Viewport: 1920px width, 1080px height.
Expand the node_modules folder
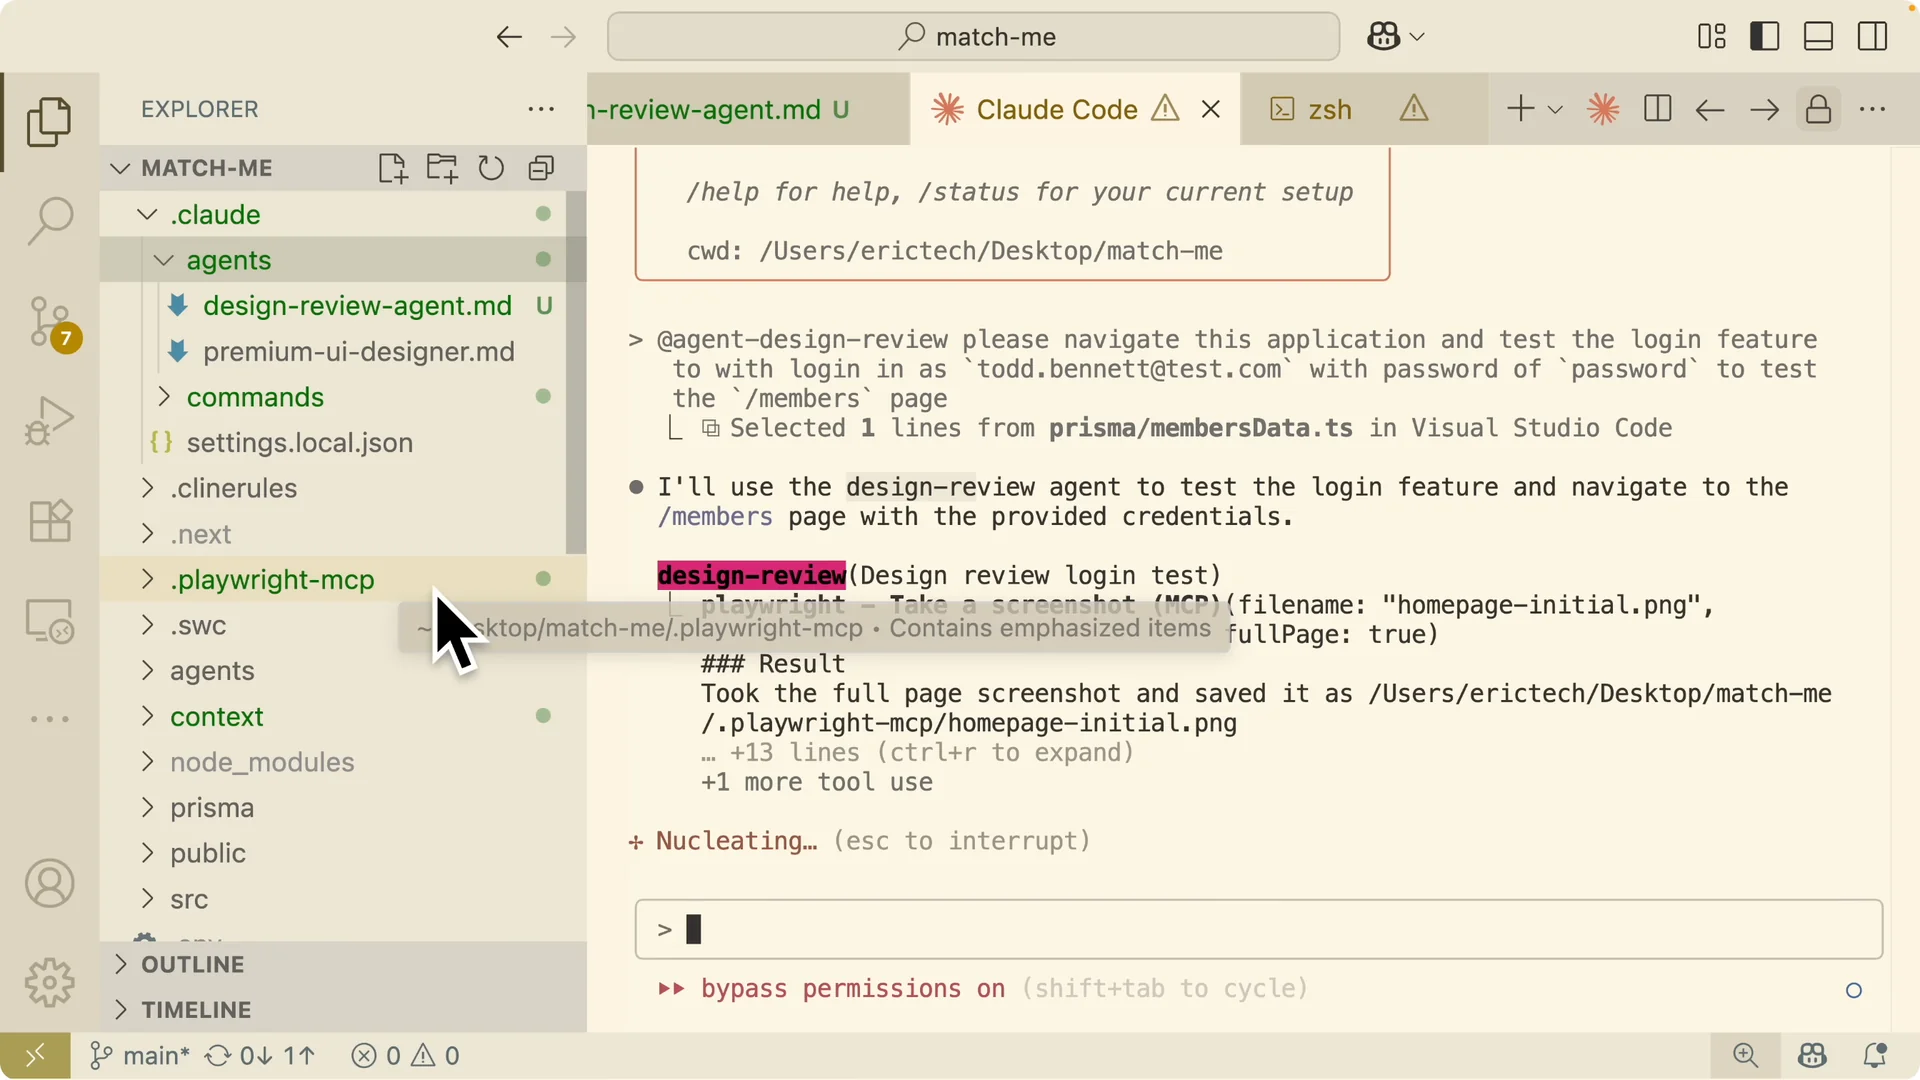coord(147,762)
